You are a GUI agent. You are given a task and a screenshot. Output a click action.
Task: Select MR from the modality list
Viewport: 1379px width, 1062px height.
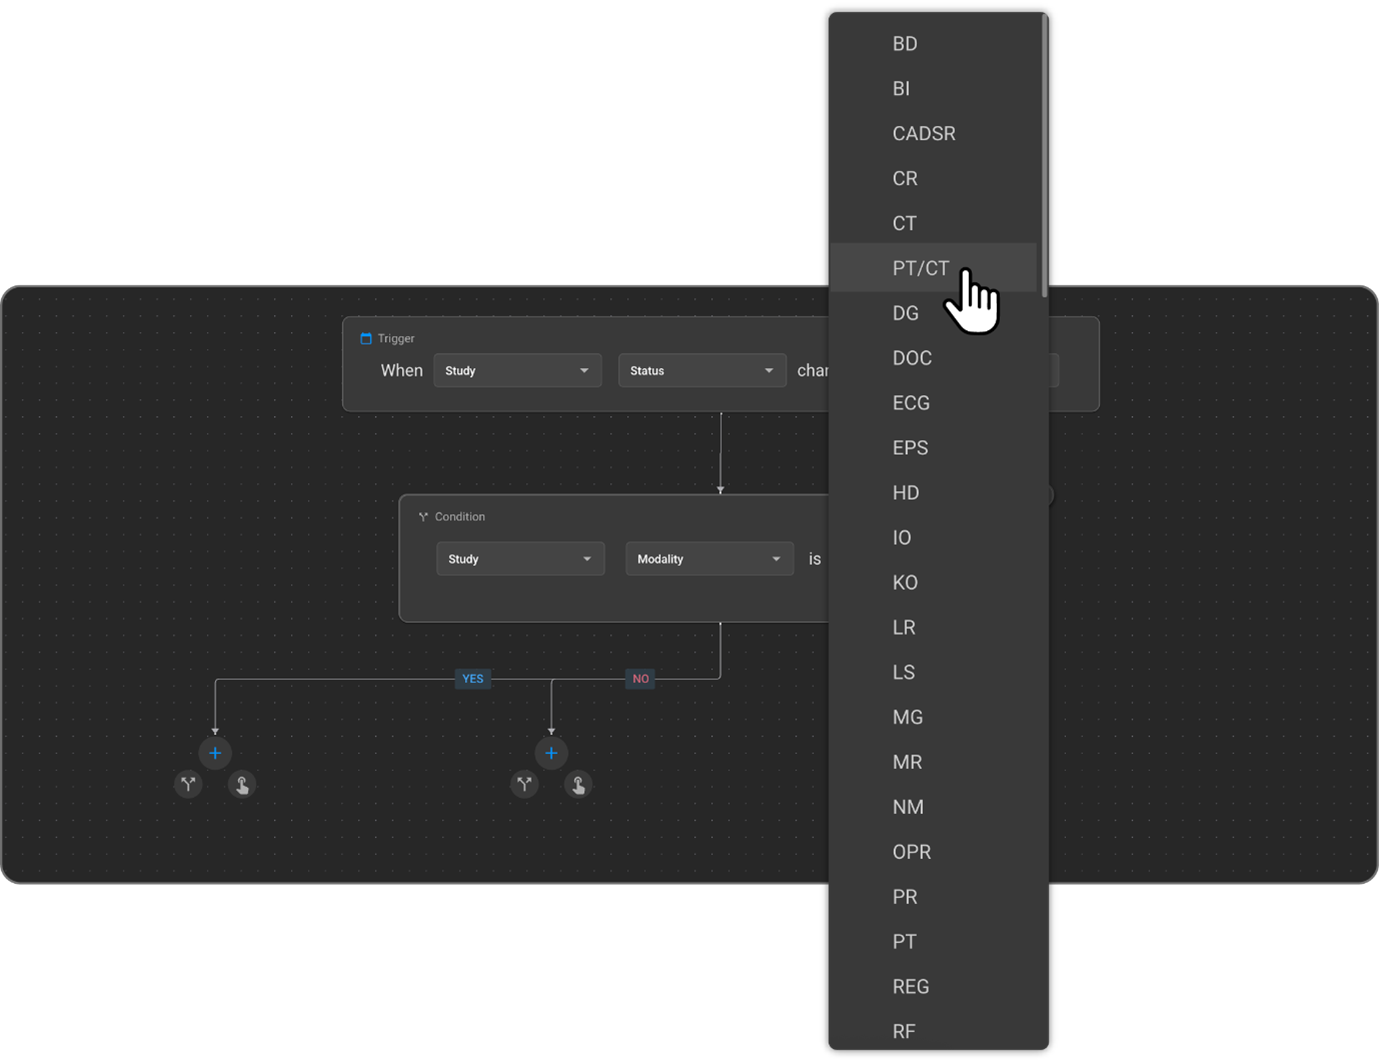[x=907, y=762]
